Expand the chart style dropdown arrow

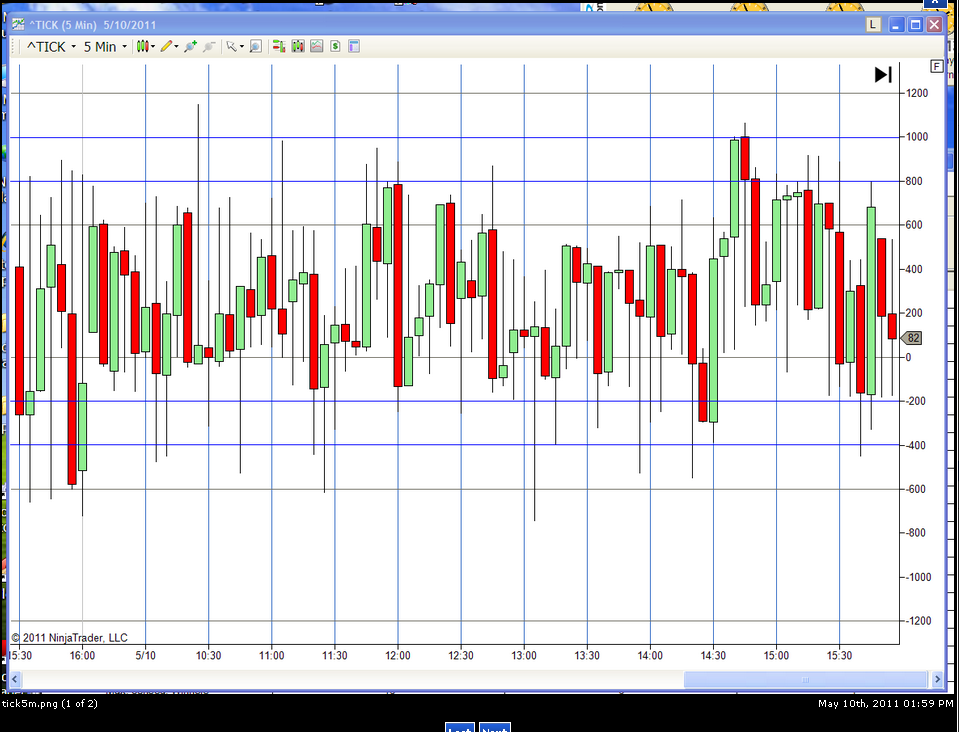pos(153,46)
